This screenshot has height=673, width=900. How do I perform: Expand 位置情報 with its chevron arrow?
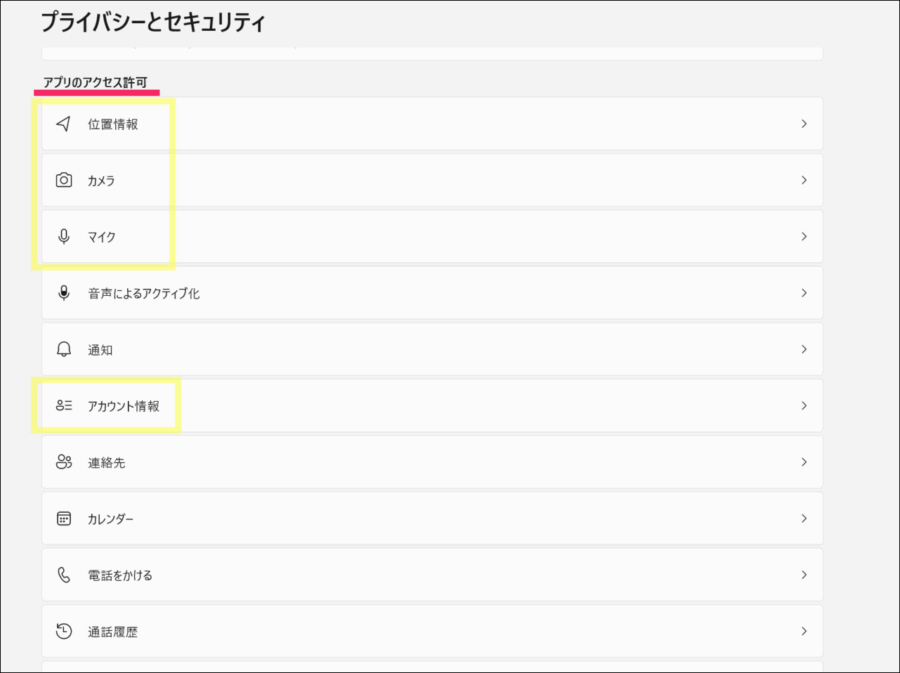tap(803, 124)
